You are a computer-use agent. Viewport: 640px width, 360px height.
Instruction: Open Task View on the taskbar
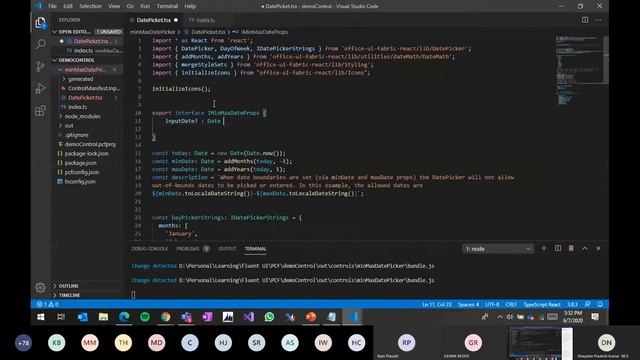(x=61, y=317)
